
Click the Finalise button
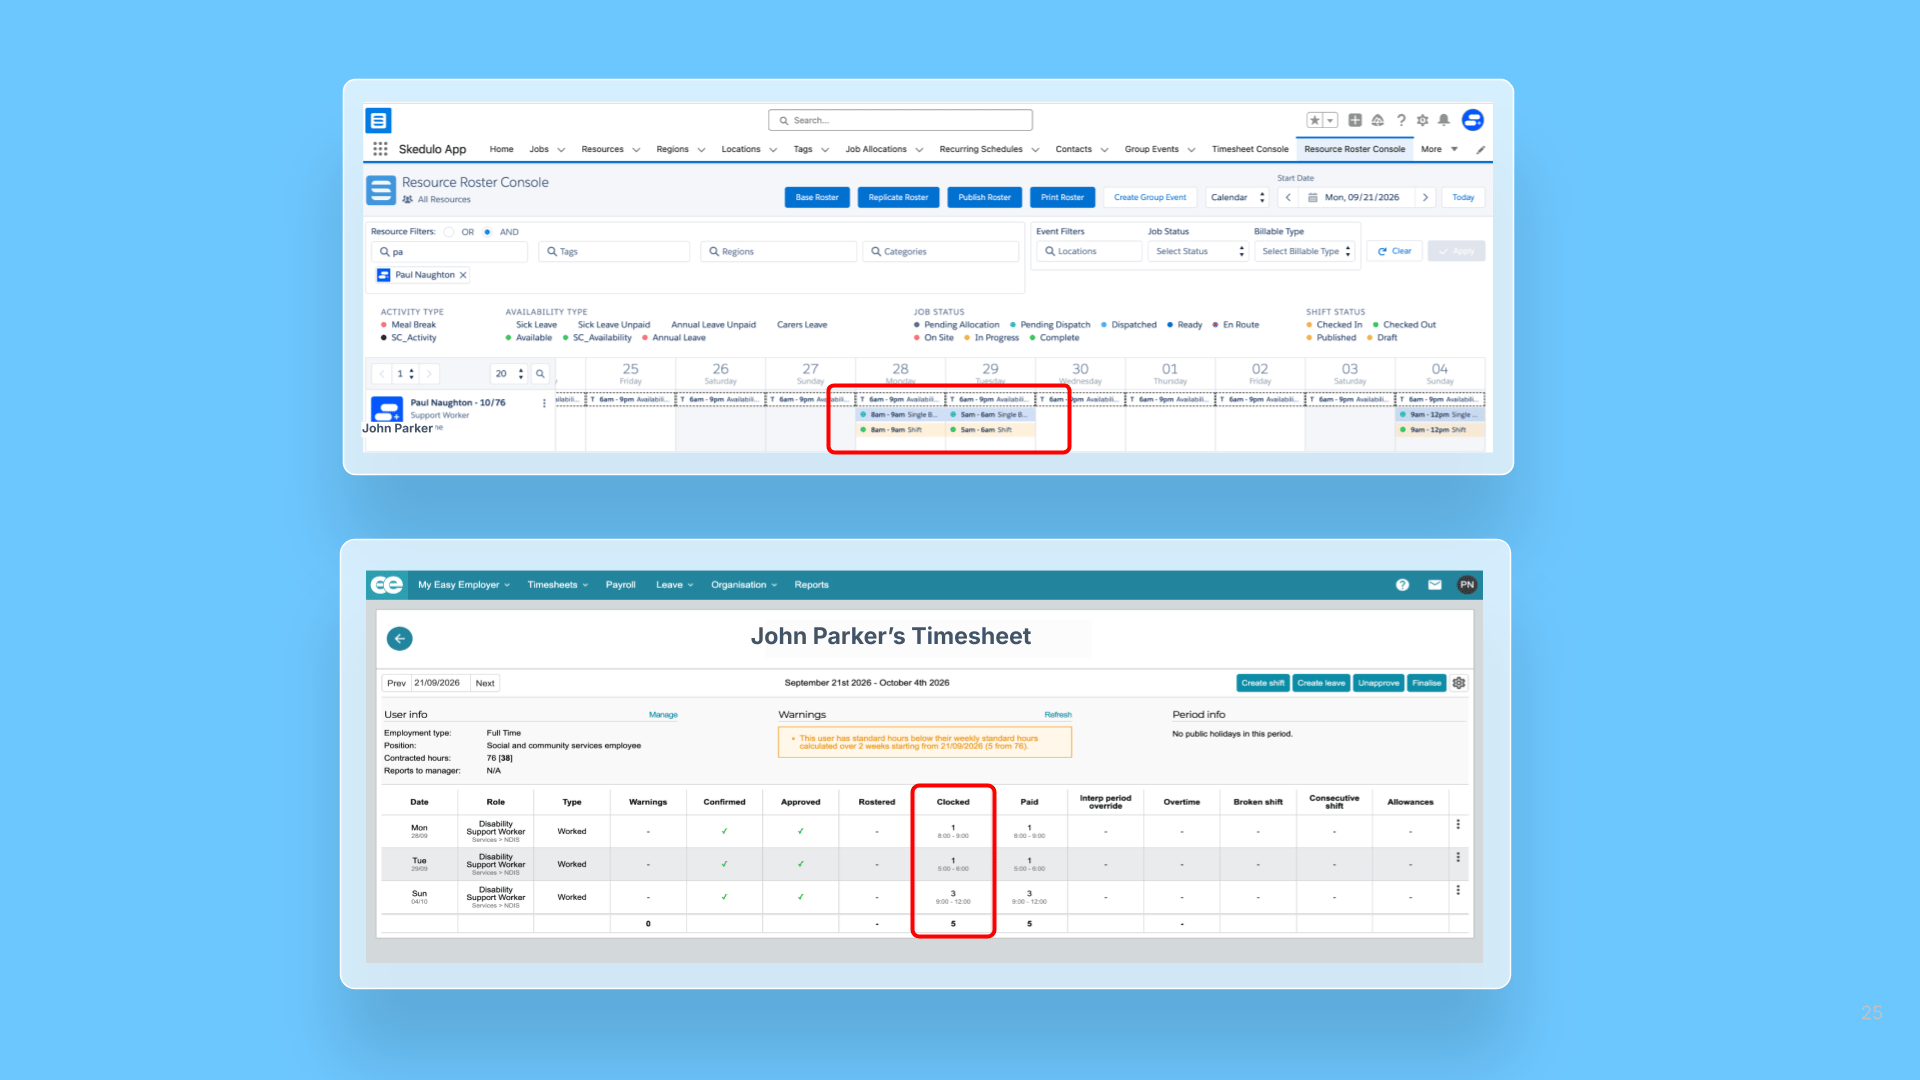click(1427, 683)
